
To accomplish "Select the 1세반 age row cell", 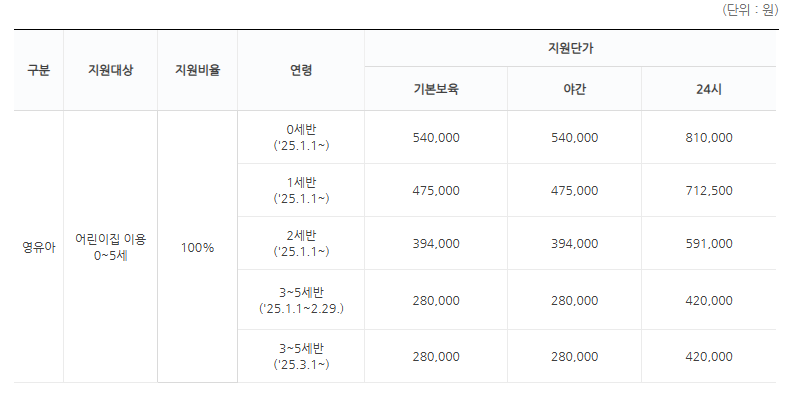I will [x=301, y=190].
